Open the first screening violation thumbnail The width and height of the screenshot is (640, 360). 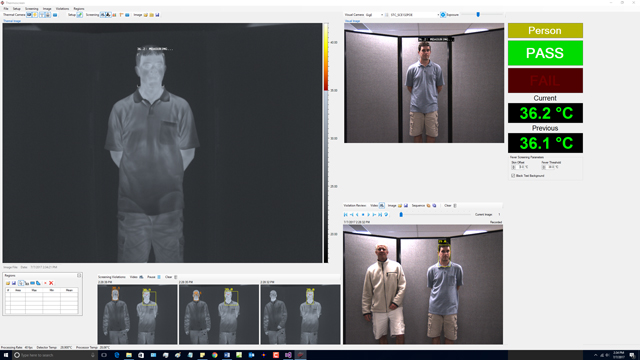tap(137, 314)
